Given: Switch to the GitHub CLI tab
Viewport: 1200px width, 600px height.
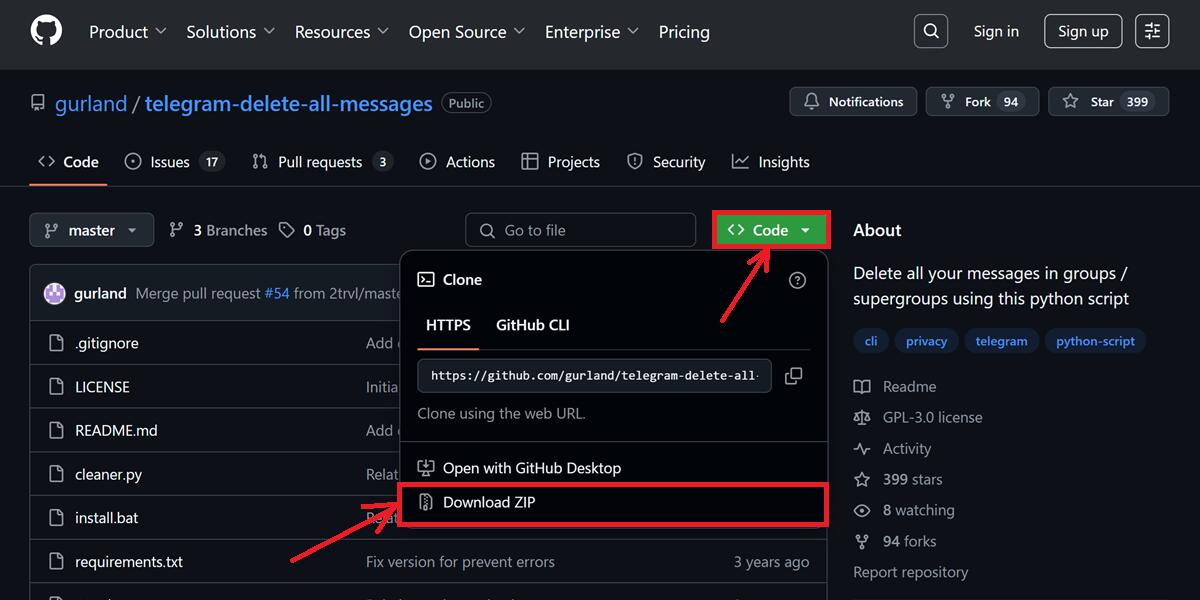Looking at the screenshot, I should point(532,325).
